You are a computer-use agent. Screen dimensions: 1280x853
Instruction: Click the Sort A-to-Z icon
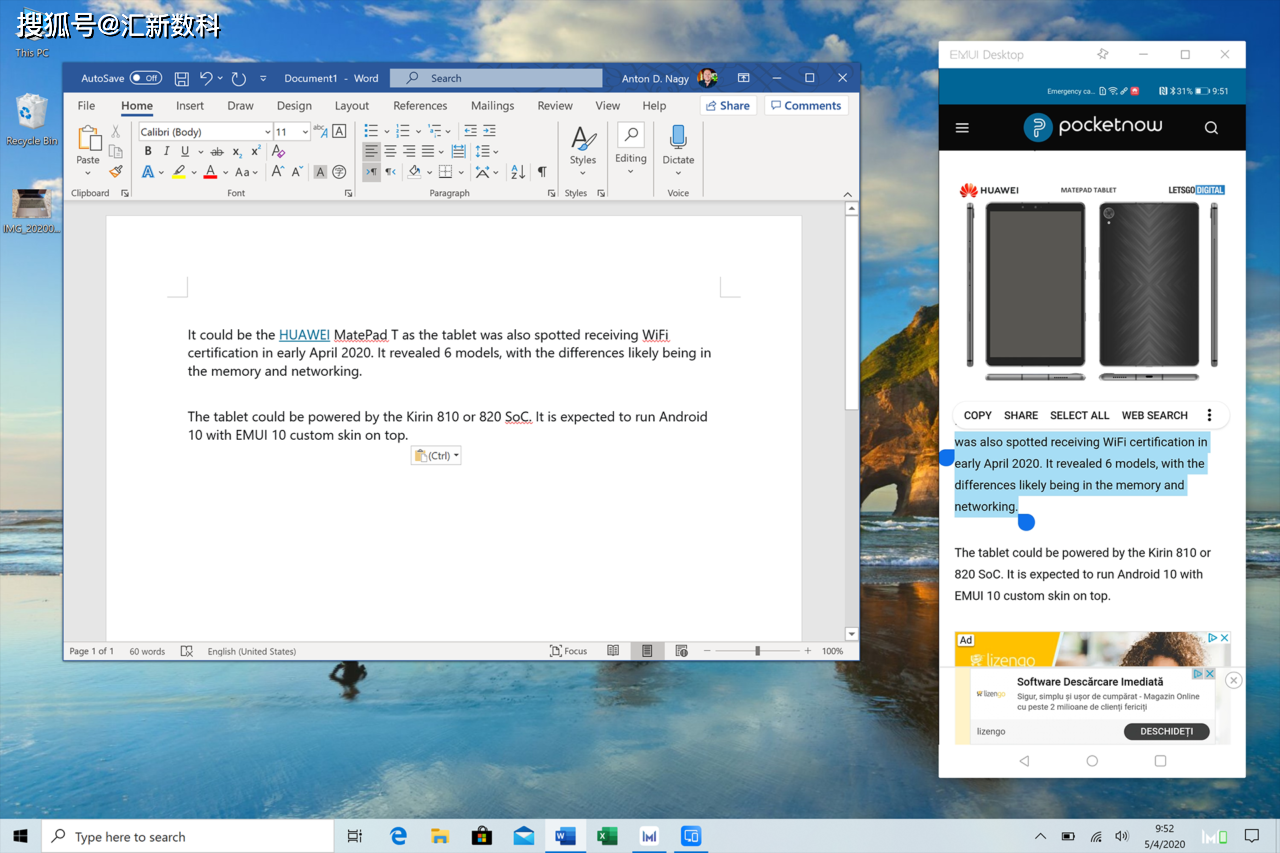tap(518, 172)
